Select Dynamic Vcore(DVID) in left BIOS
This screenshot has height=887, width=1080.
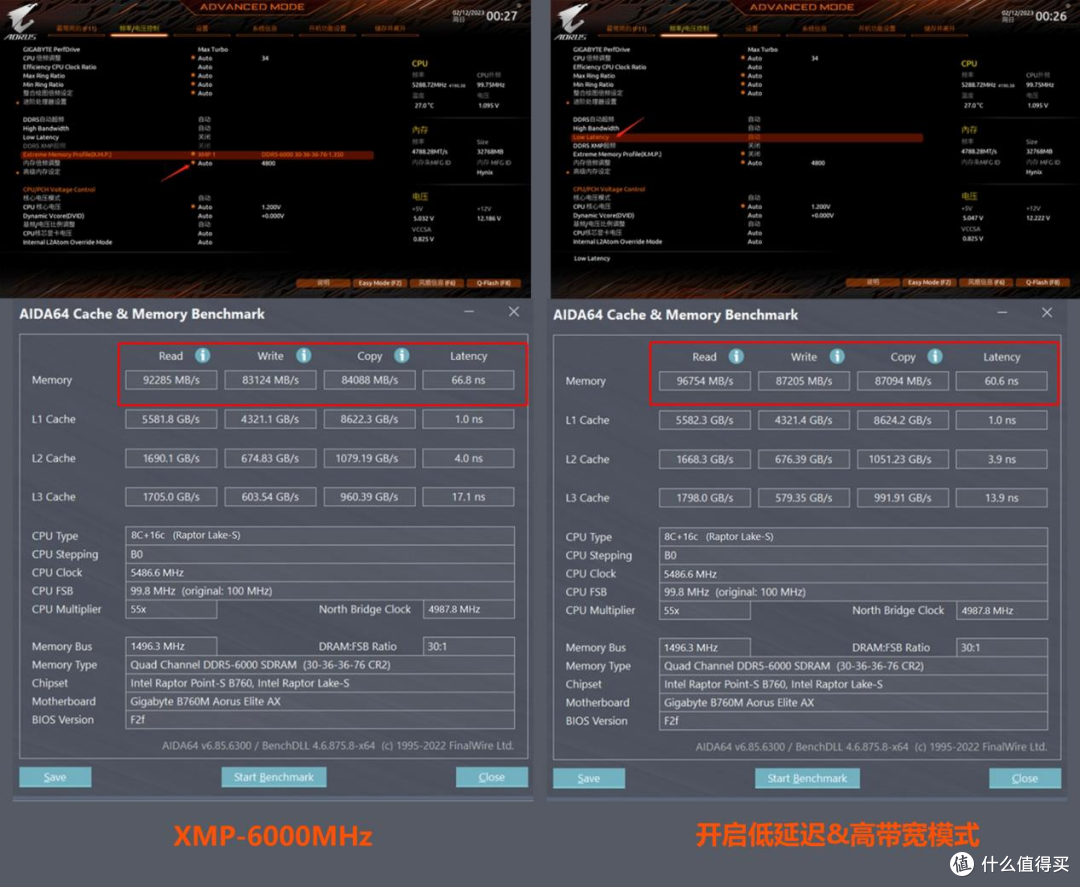click(x=53, y=216)
